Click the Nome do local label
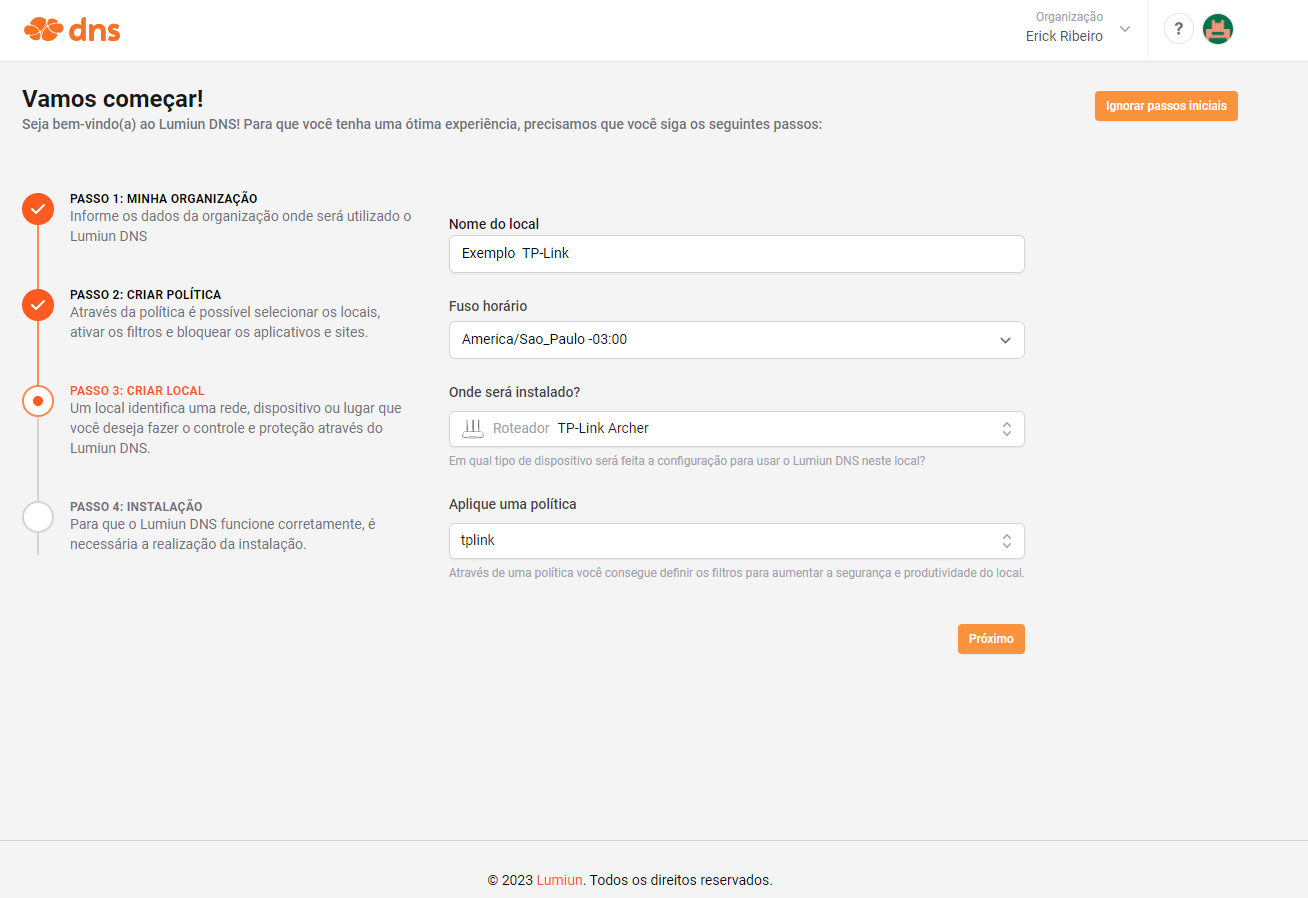The width and height of the screenshot is (1308, 898). point(494,224)
